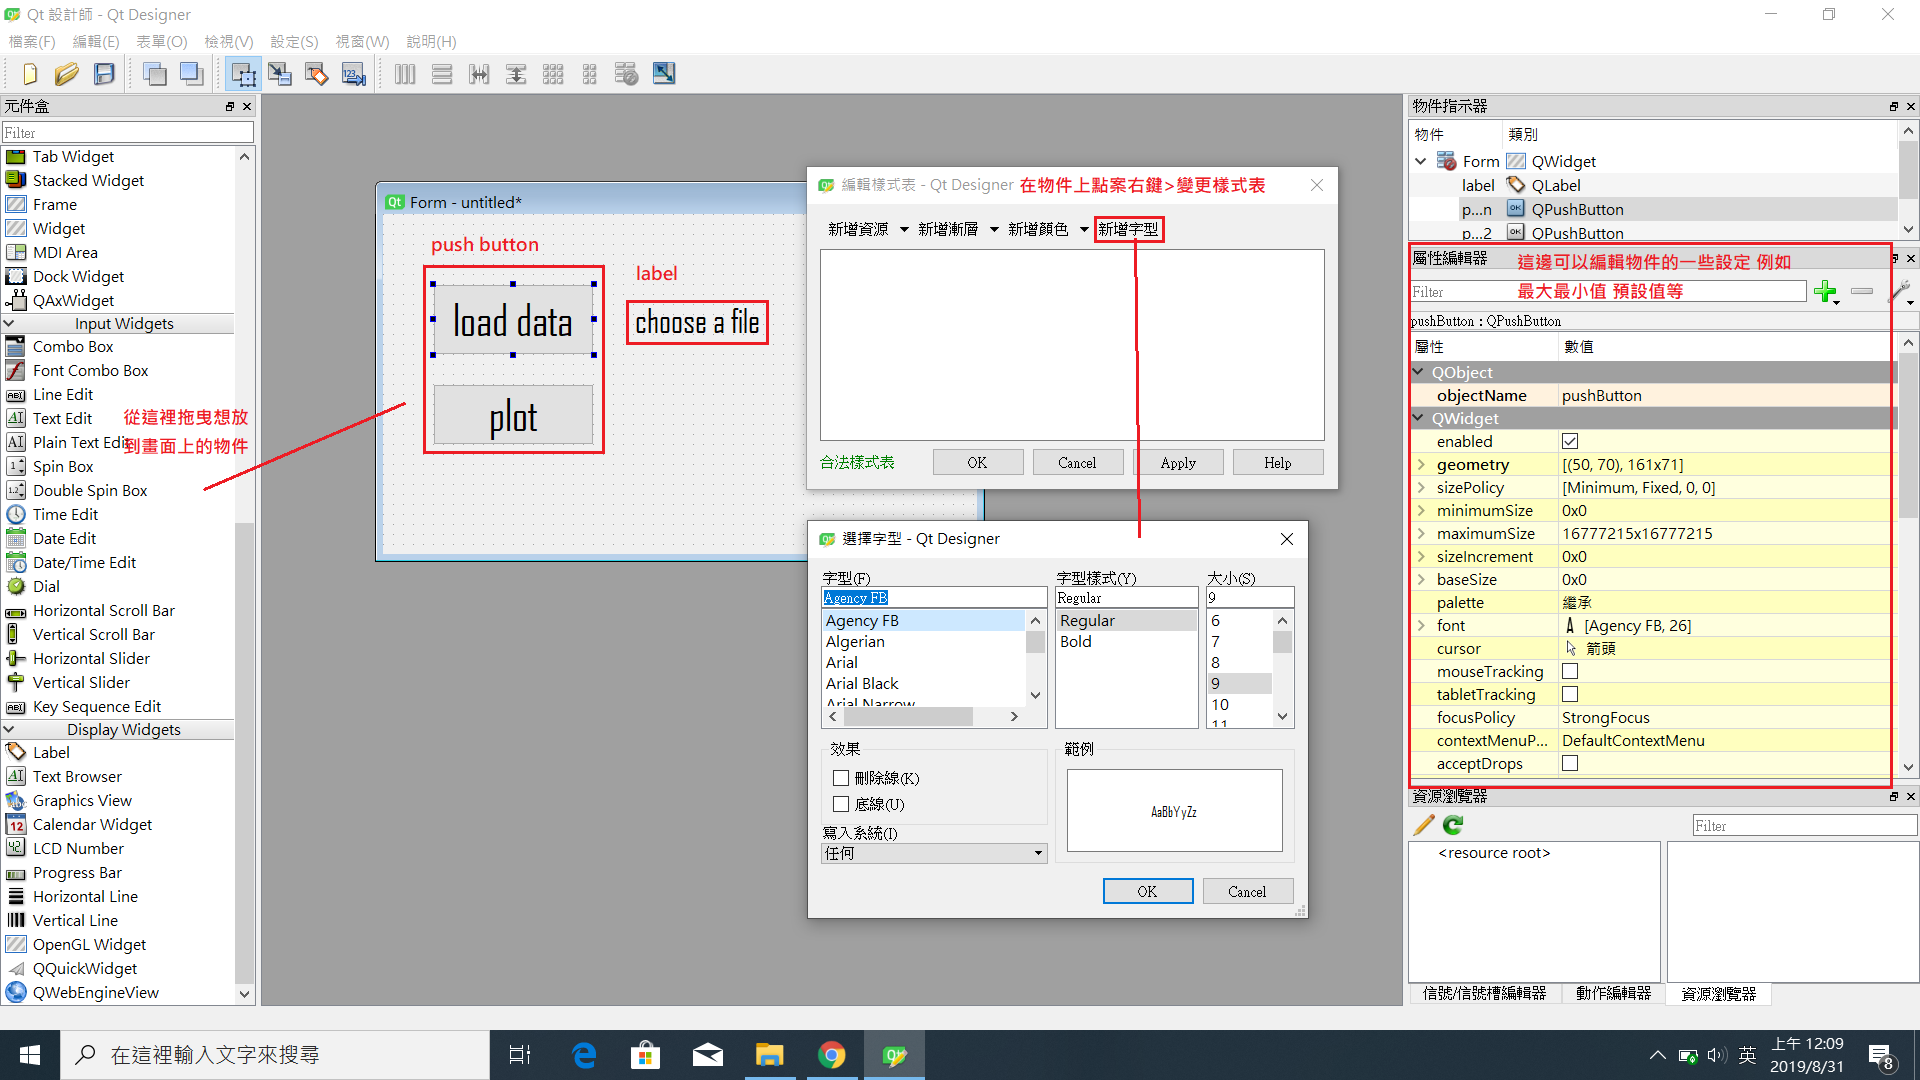Switch to Edit Signals/Slots mode icon
This screenshot has height=1080, width=1920.
[x=280, y=74]
